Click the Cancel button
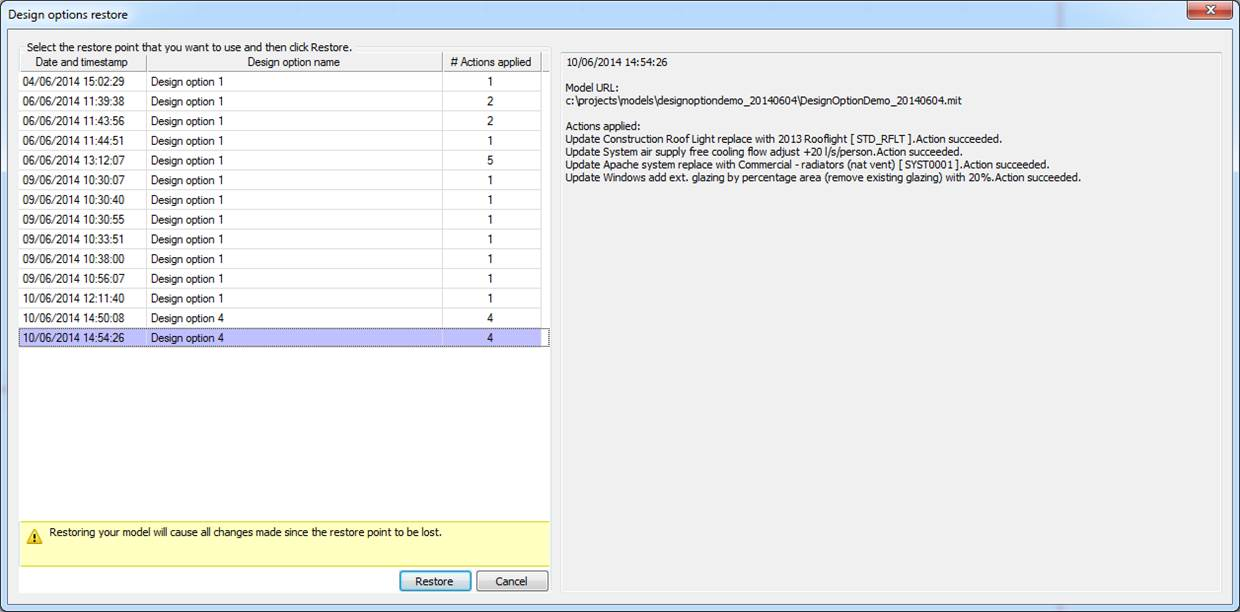Screen dimensions: 1240x612 point(511,581)
